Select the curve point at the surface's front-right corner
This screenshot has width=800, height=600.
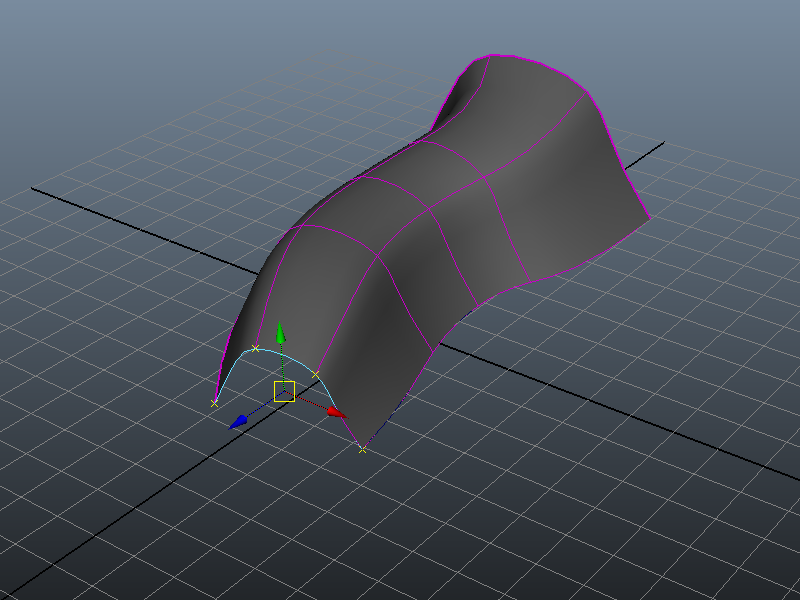(362, 449)
